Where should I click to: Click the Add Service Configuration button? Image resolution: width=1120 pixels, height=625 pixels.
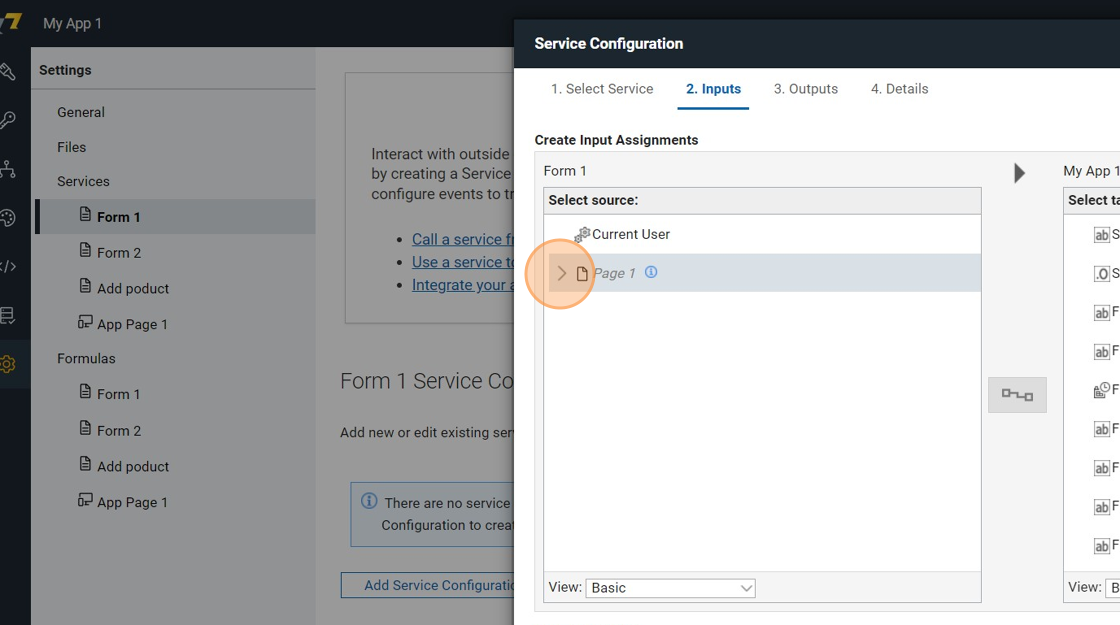tap(430, 585)
